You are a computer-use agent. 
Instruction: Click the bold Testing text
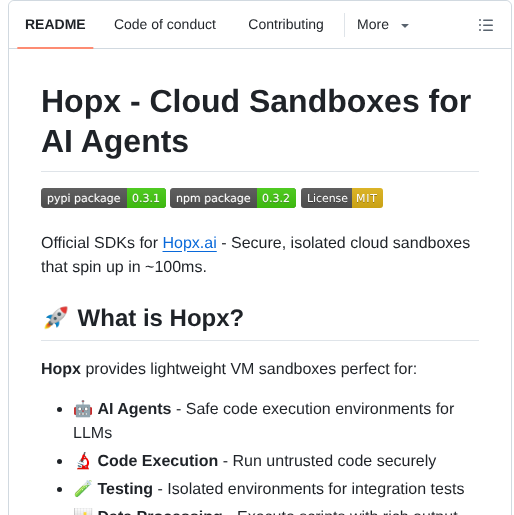point(125,489)
